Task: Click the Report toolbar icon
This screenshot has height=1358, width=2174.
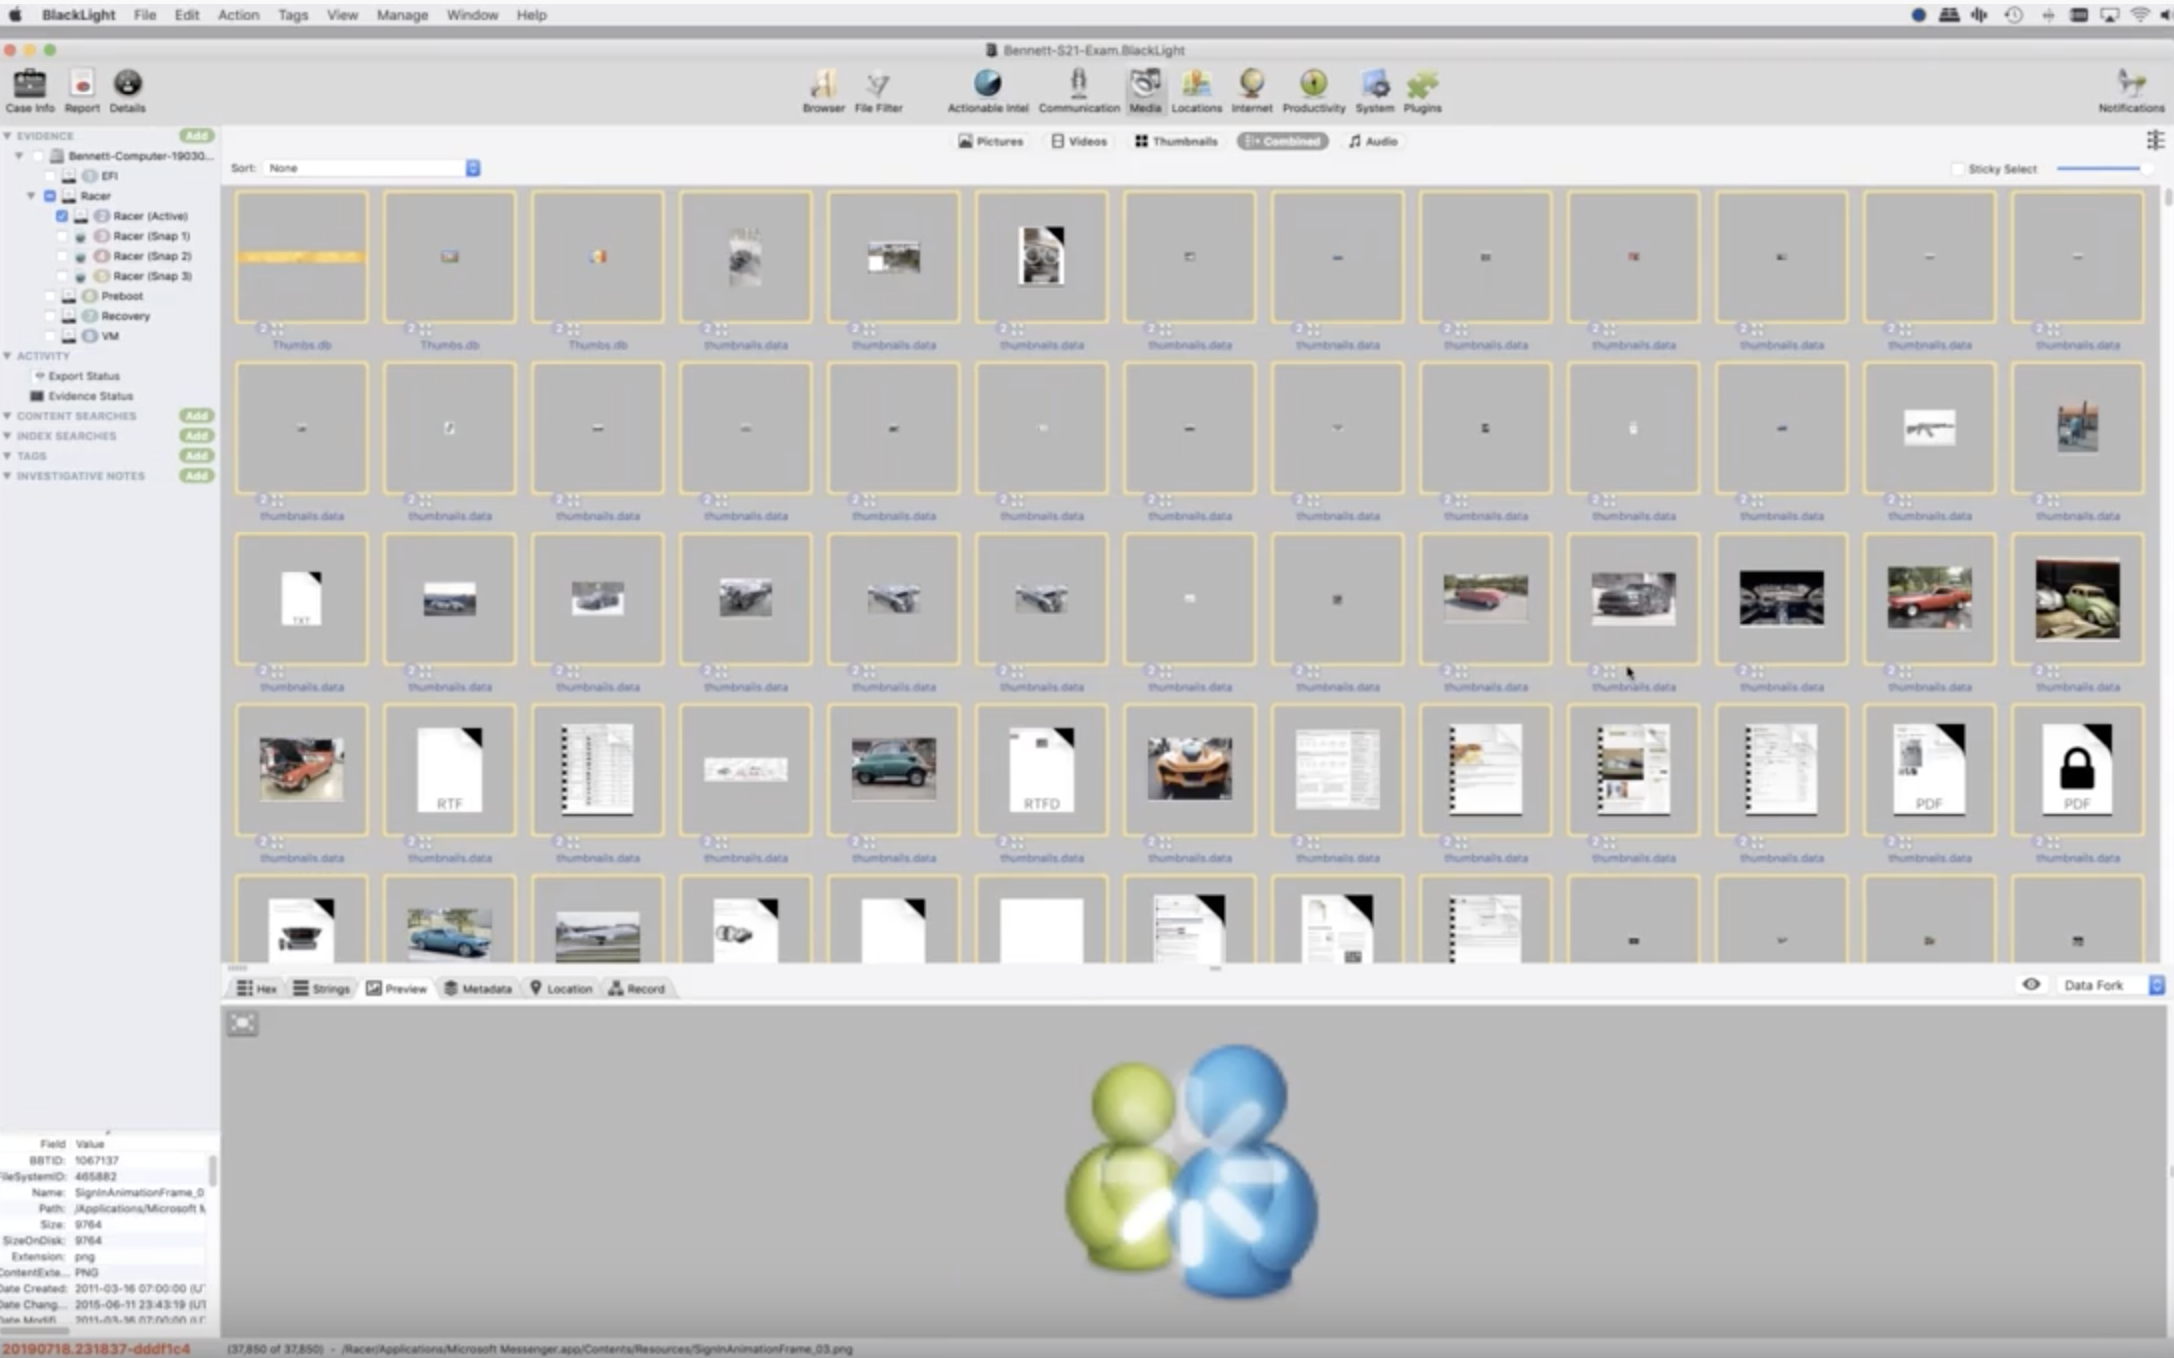Action: [x=82, y=91]
